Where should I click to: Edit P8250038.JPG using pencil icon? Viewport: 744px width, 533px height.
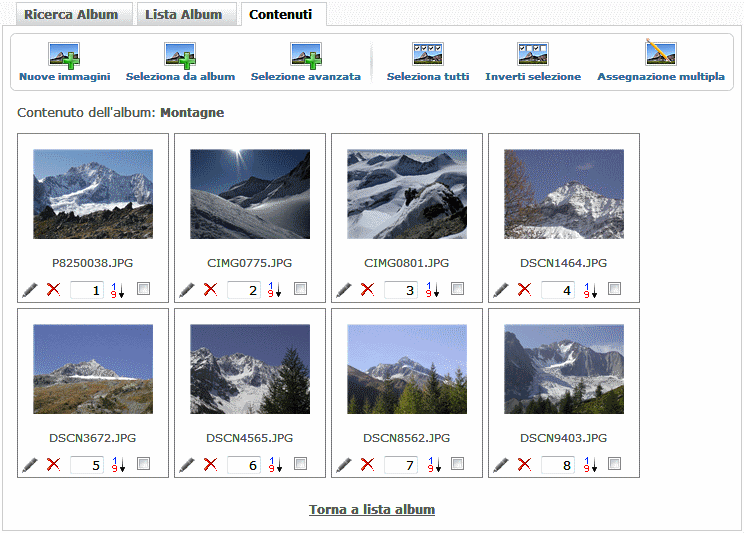(x=30, y=290)
